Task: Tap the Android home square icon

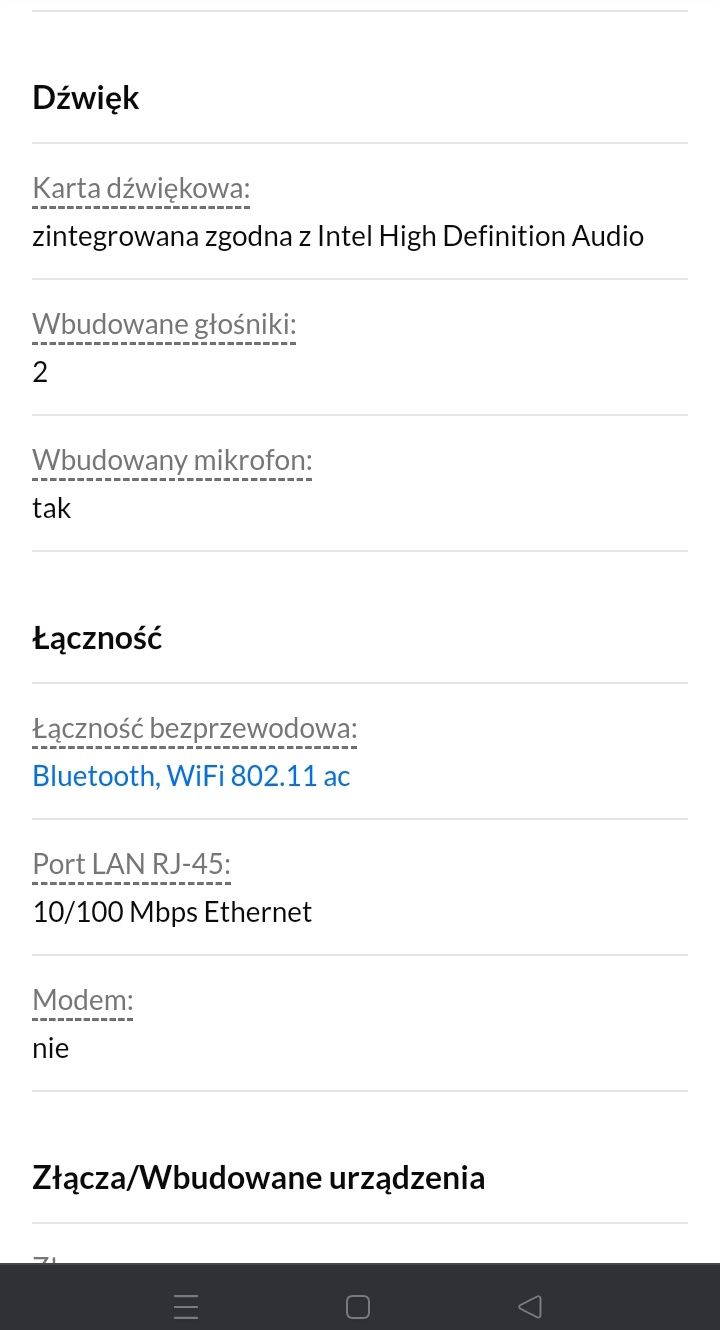Action: tap(358, 1306)
